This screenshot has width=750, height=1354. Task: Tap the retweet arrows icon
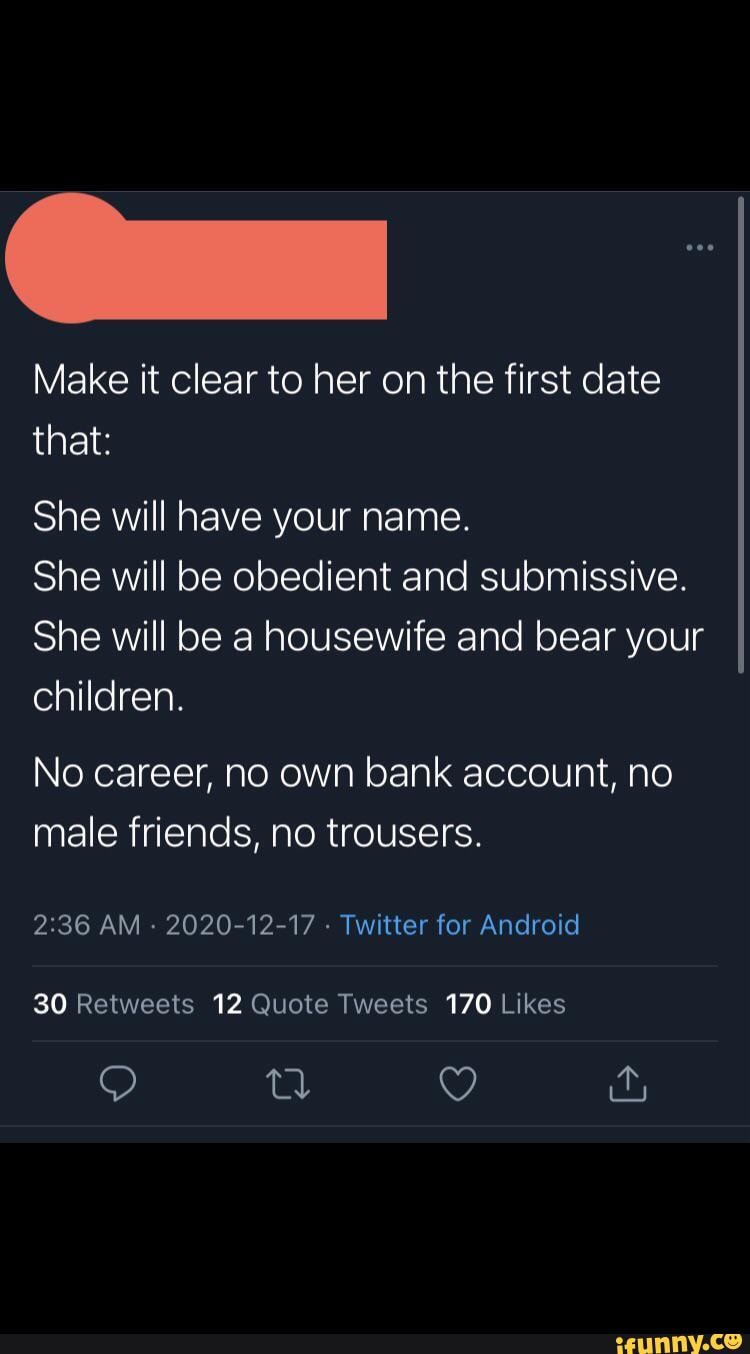click(x=288, y=1084)
